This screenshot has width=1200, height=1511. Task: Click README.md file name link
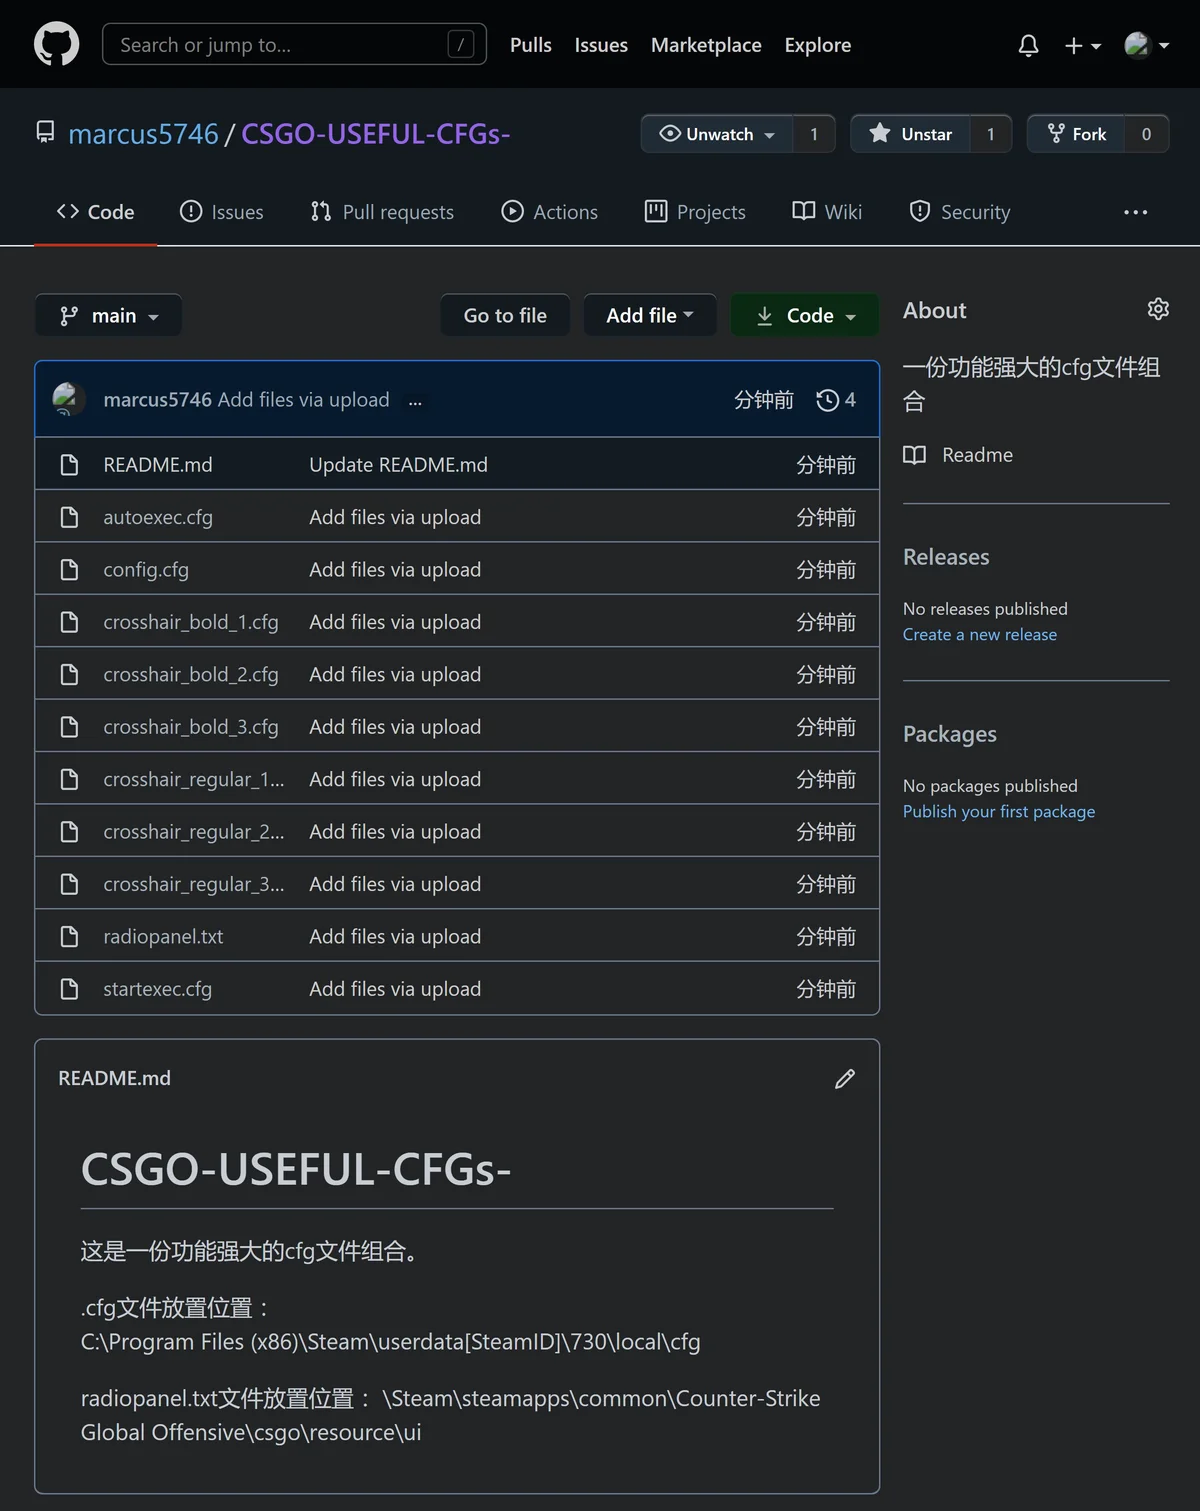[x=158, y=465]
